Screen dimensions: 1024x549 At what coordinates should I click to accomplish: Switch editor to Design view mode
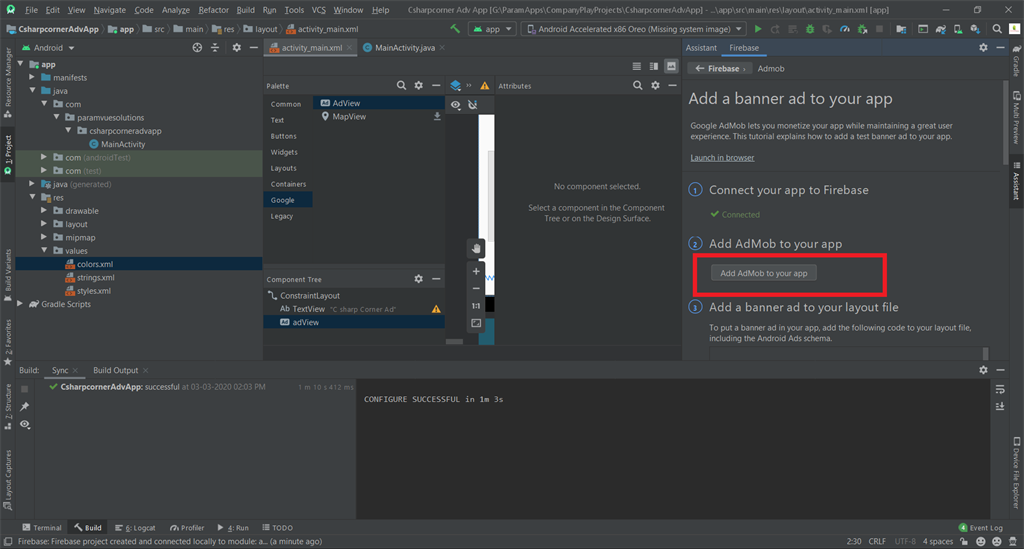671,66
